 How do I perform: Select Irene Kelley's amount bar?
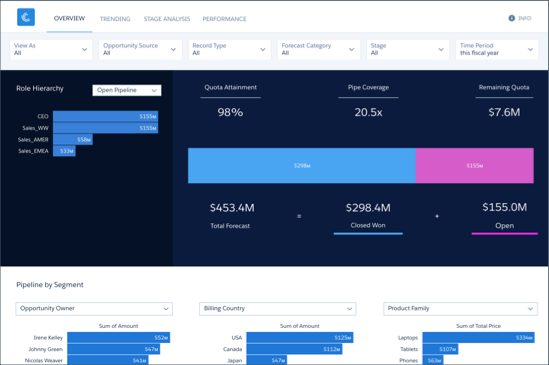pos(119,338)
